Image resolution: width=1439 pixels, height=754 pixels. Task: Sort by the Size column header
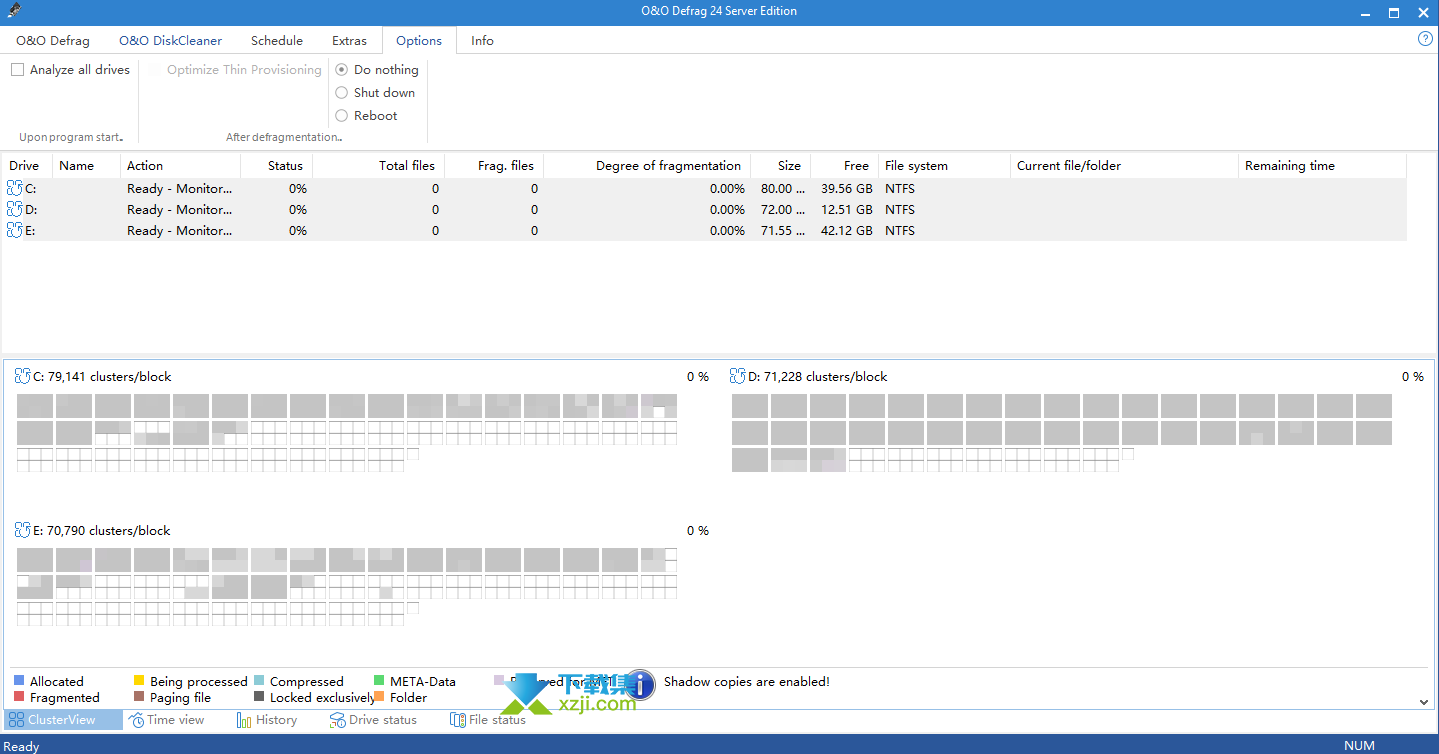pyautogui.click(x=780, y=166)
